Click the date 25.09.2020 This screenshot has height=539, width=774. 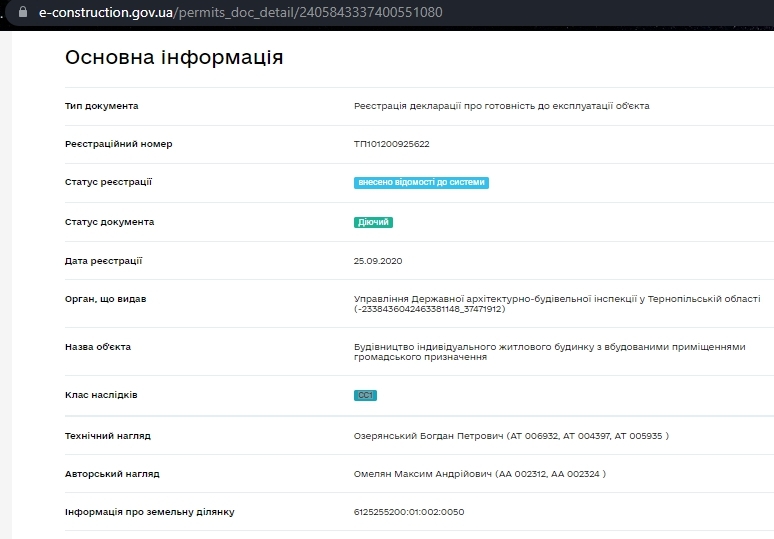(x=378, y=261)
